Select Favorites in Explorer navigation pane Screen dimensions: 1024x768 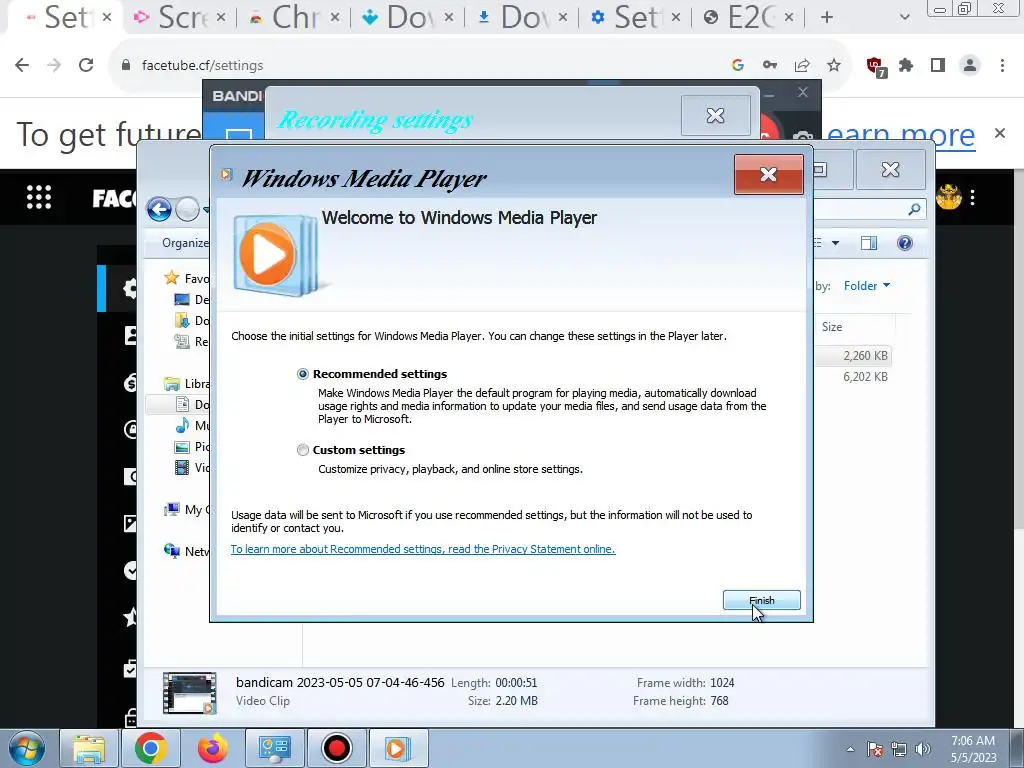[186, 278]
